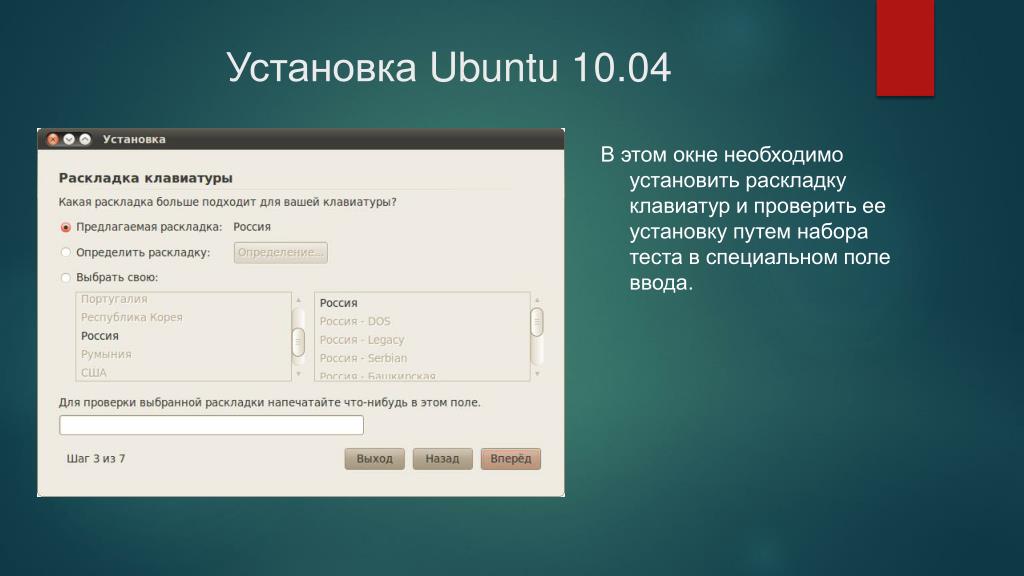Proceed with the 'Вперёд' button
1024x576 pixels.
click(x=511, y=458)
